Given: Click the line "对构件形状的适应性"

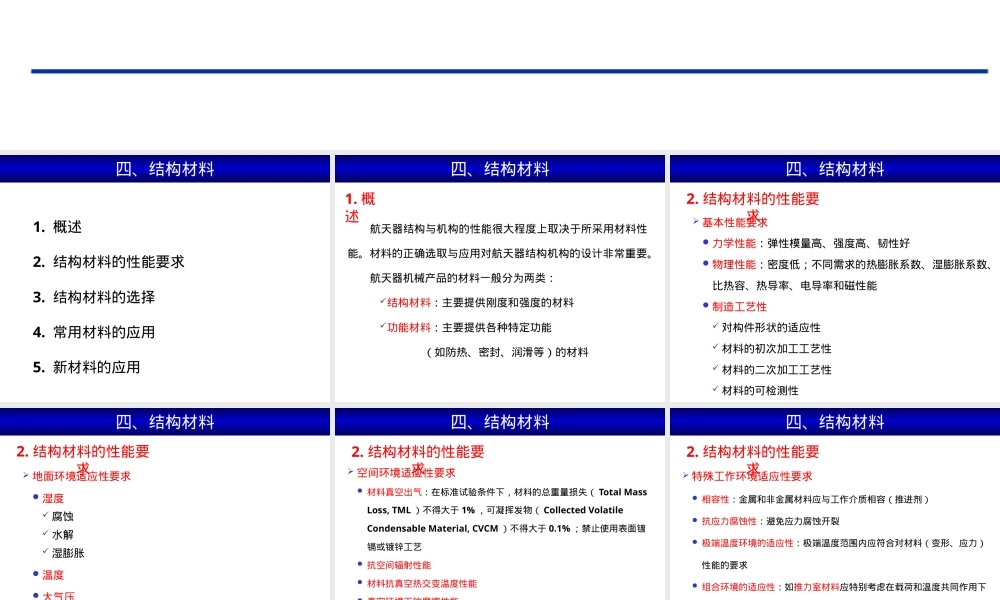Looking at the screenshot, I should (771, 328).
